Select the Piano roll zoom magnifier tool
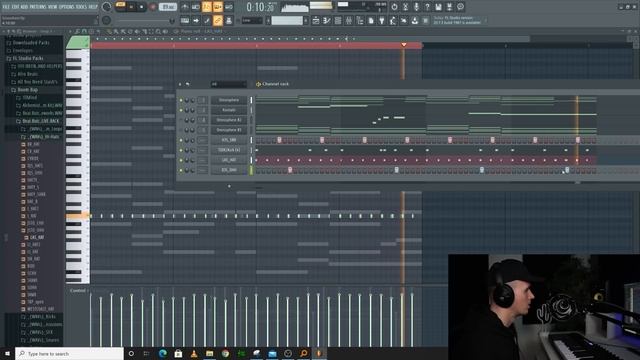640x360 pixels. (x=158, y=31)
